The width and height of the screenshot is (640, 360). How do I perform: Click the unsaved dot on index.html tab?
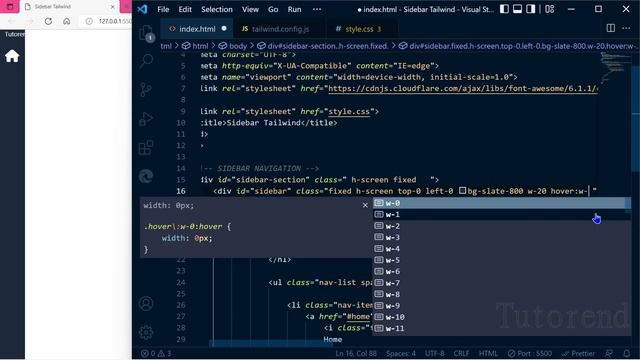tap(224, 29)
